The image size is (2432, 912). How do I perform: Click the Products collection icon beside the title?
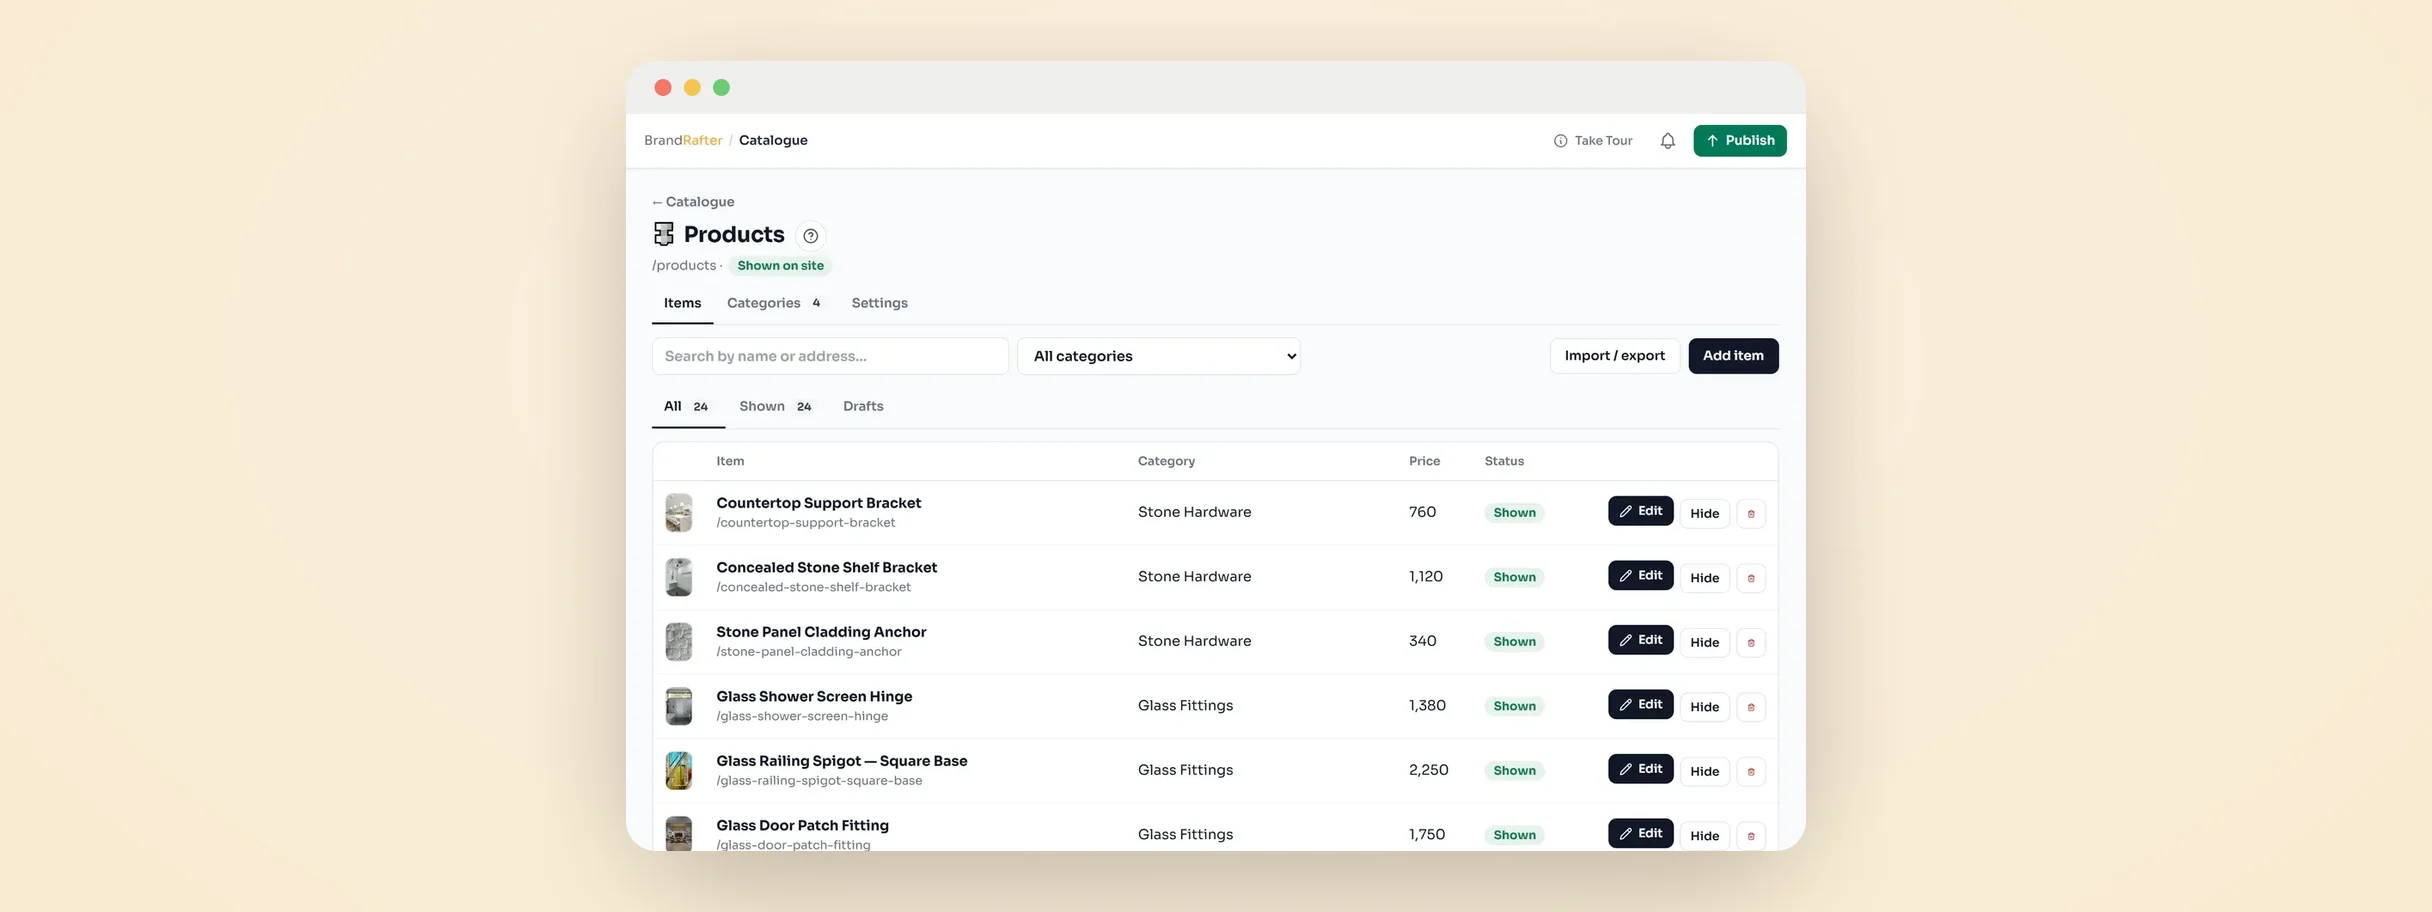point(664,234)
